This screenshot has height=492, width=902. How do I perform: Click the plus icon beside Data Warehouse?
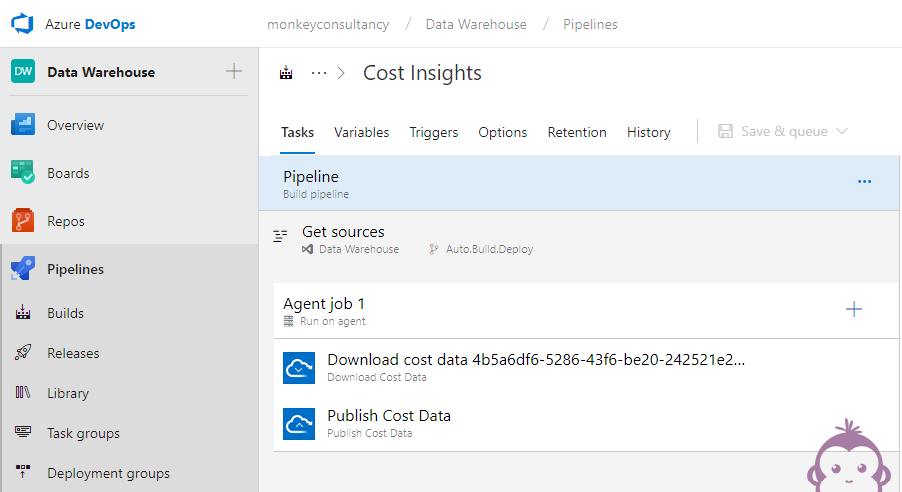(x=234, y=71)
